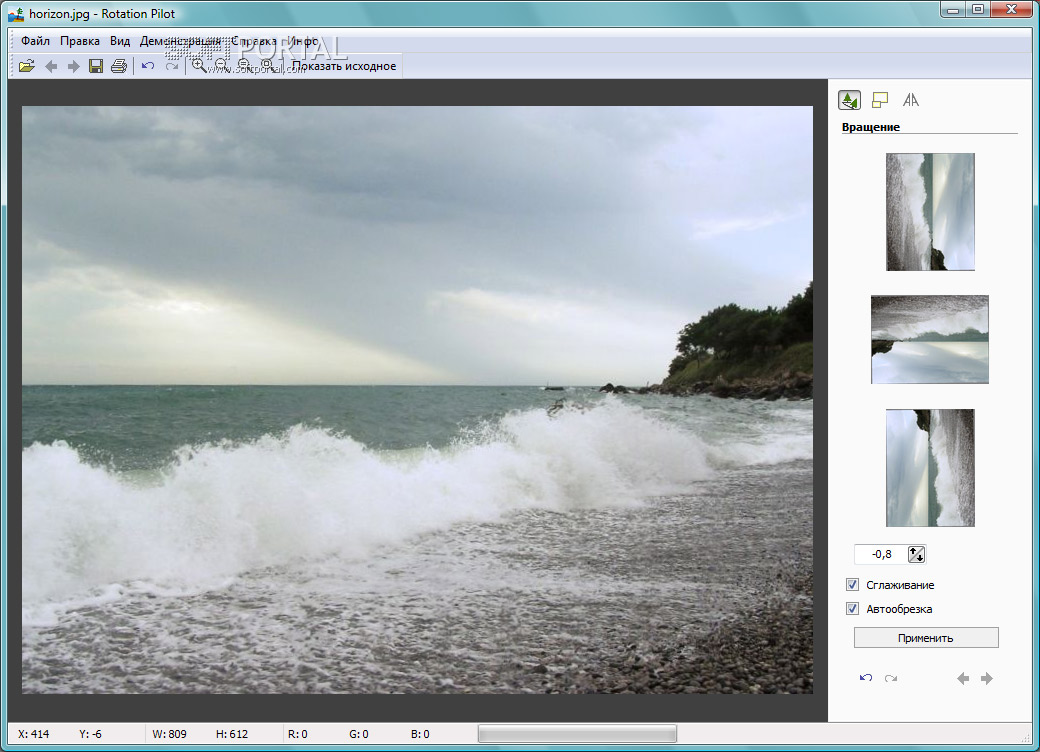1040x752 pixels.
Task: Redo action in the top toolbar
Action: [172, 66]
